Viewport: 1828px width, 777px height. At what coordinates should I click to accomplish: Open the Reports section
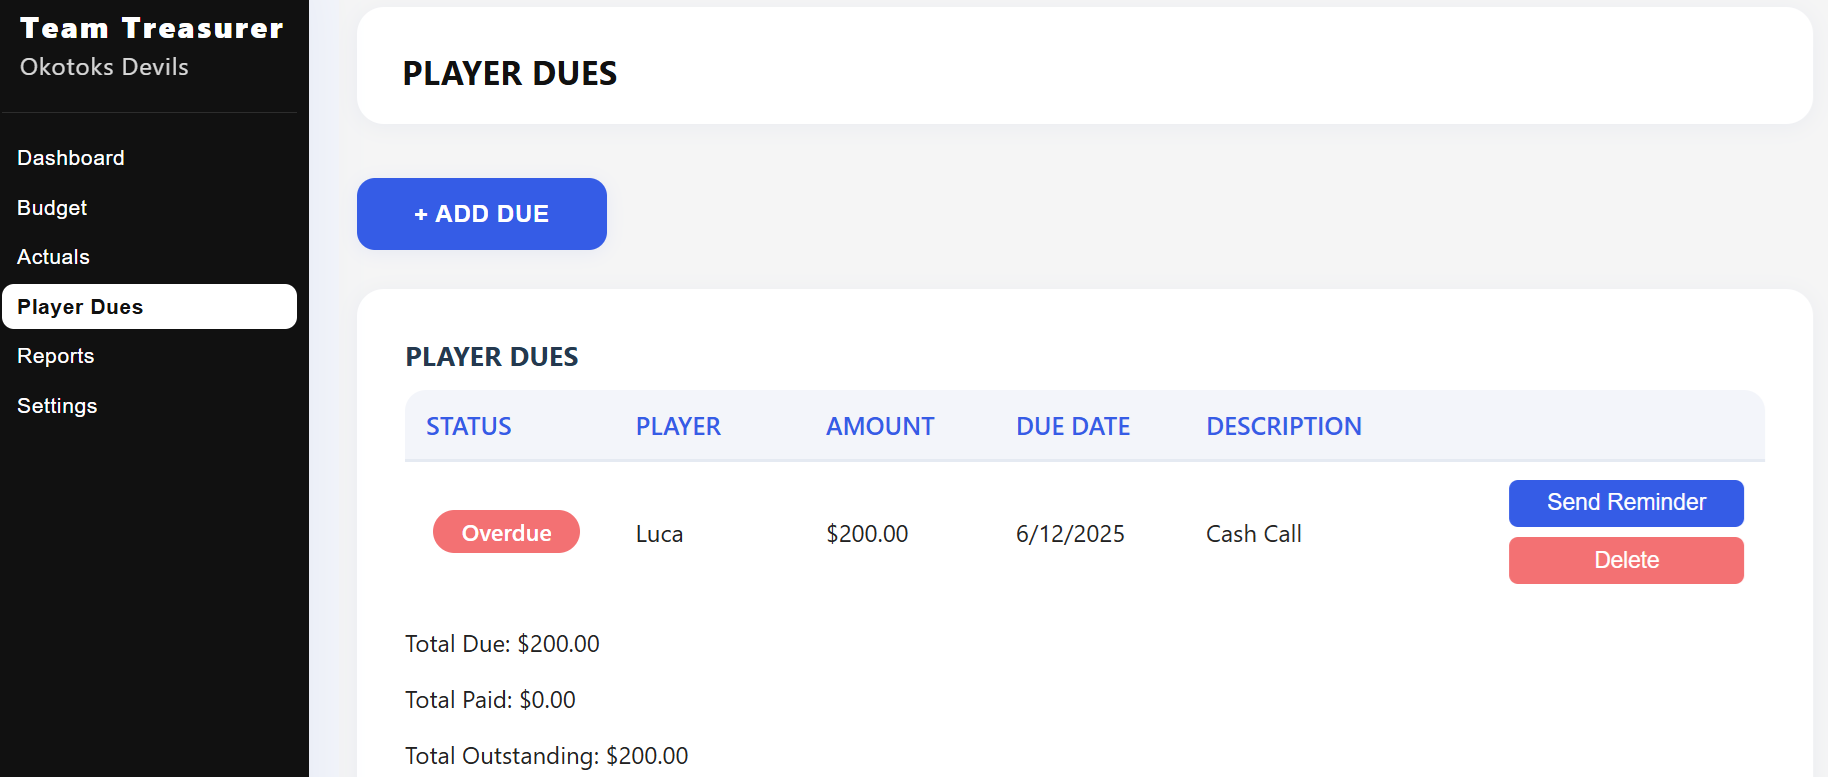pyautogui.click(x=55, y=356)
